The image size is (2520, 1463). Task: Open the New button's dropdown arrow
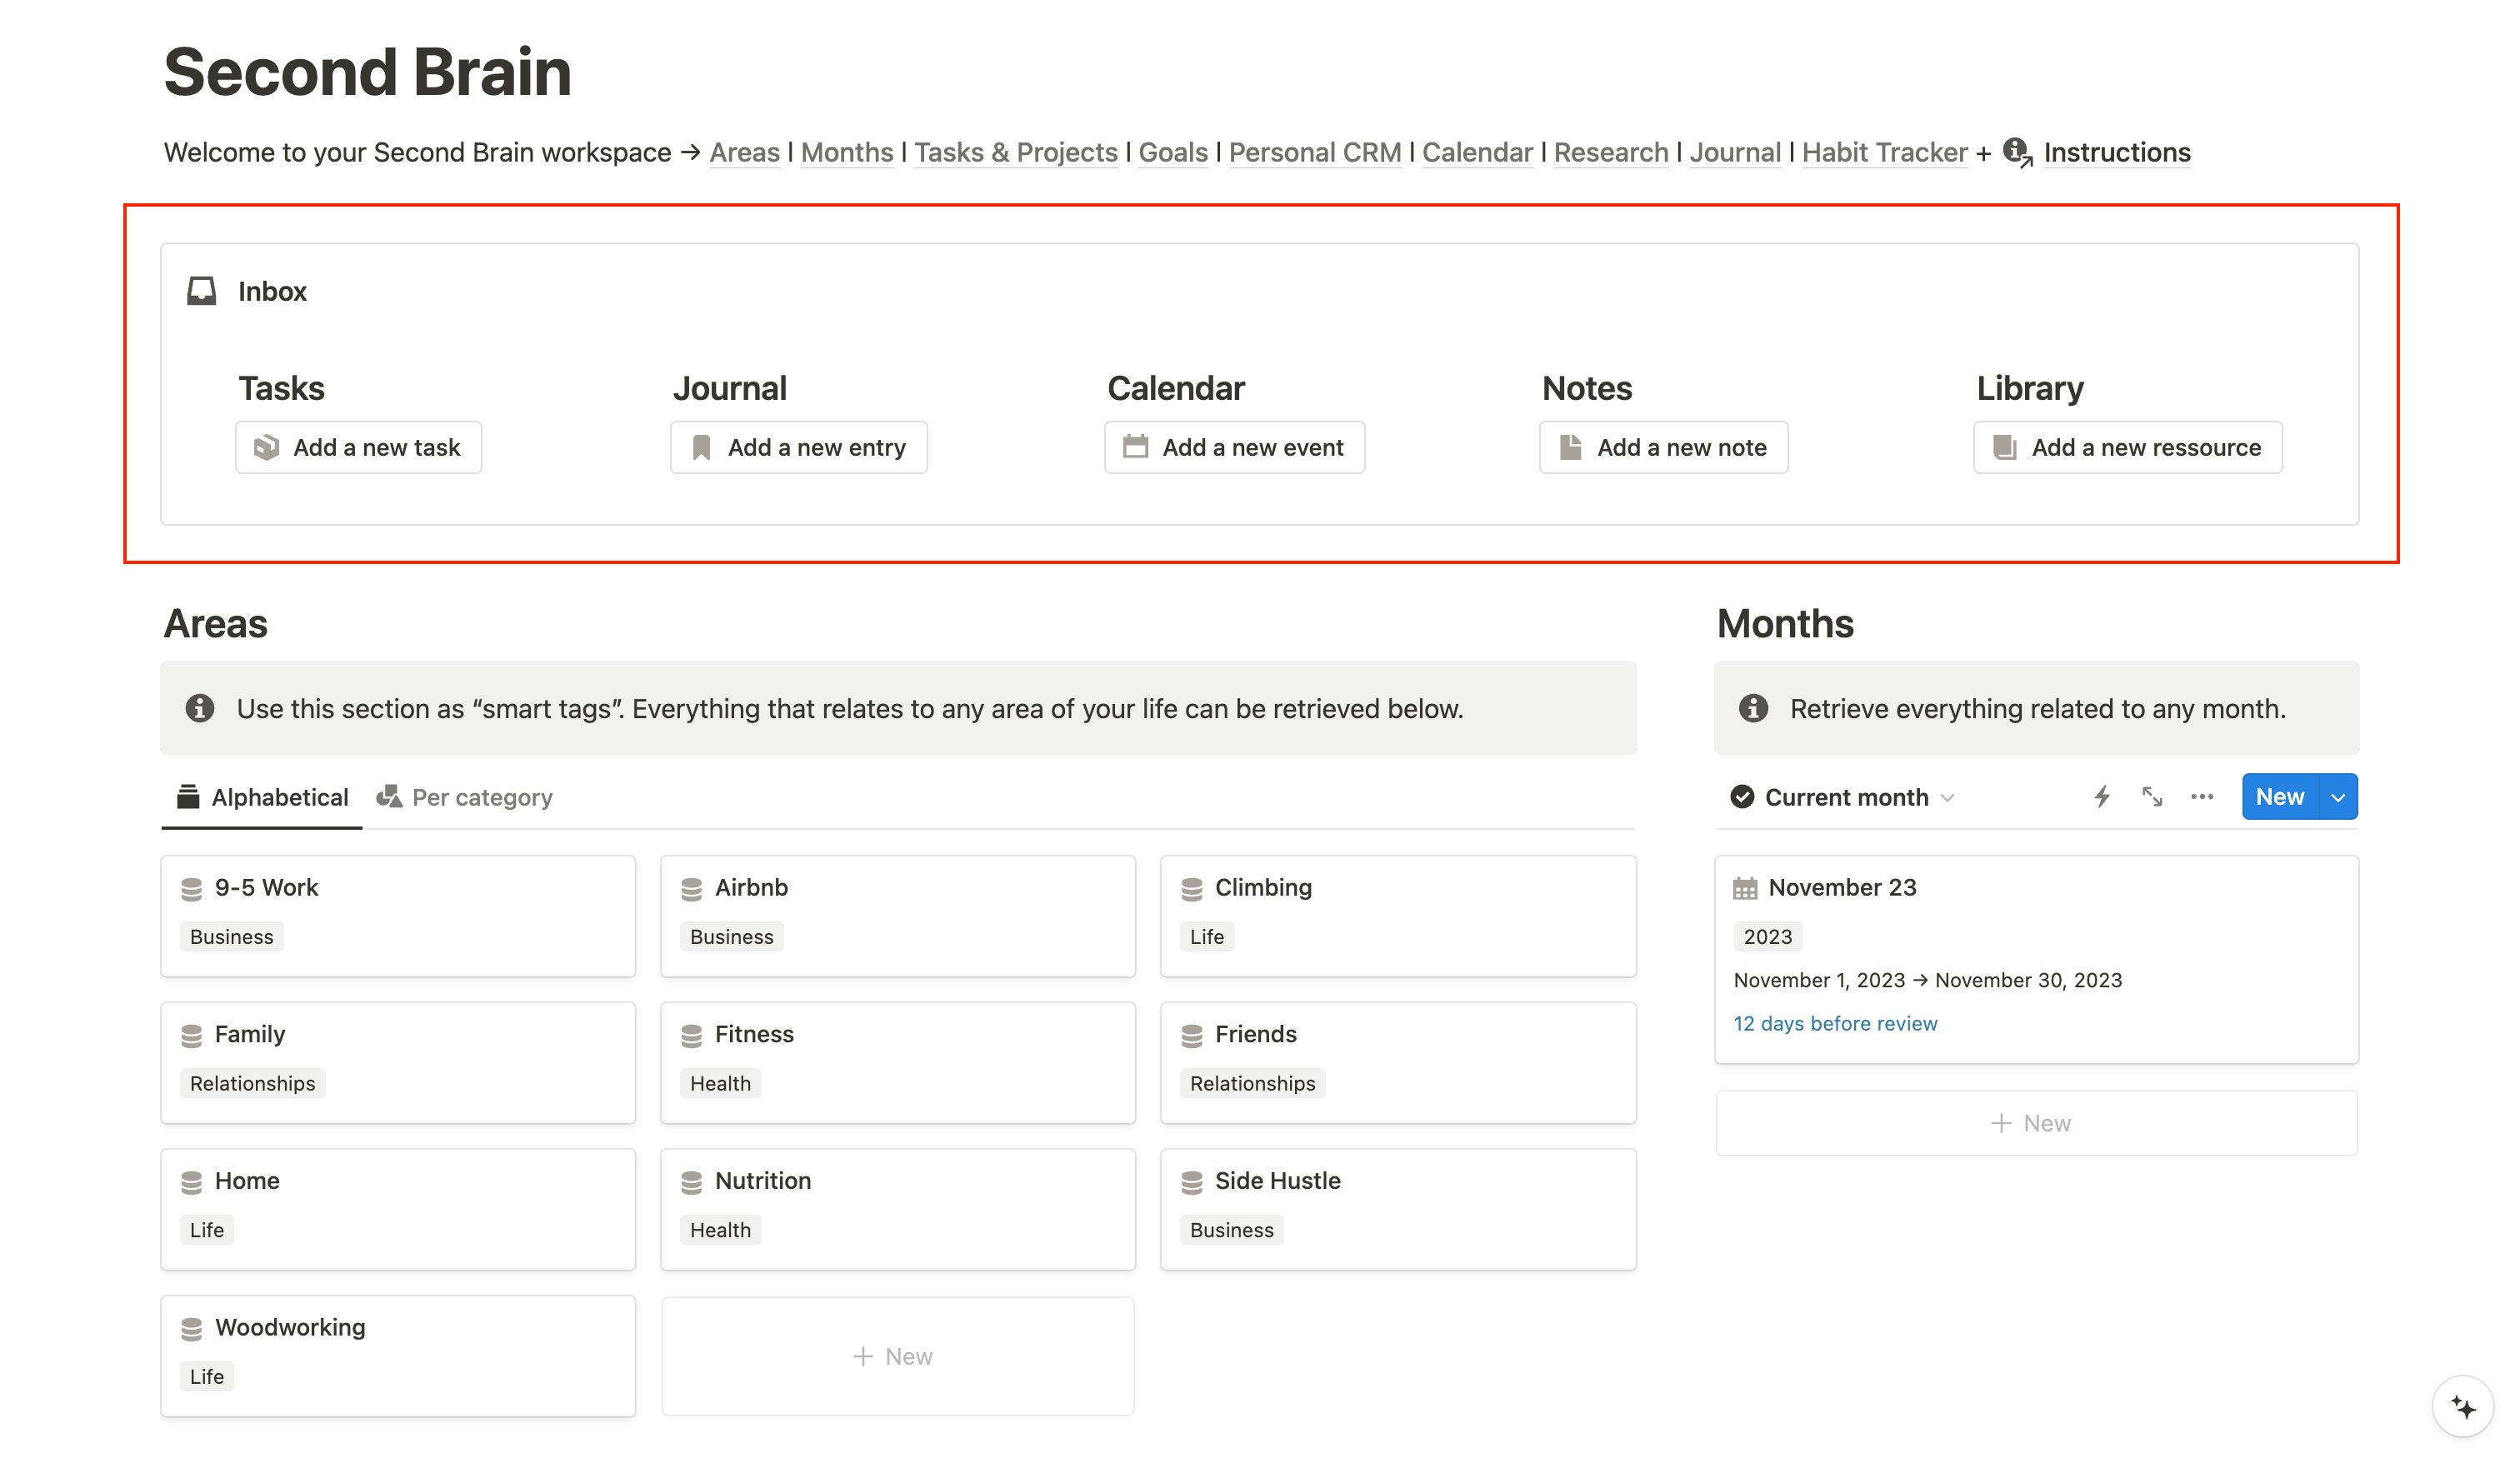[x=2338, y=796]
